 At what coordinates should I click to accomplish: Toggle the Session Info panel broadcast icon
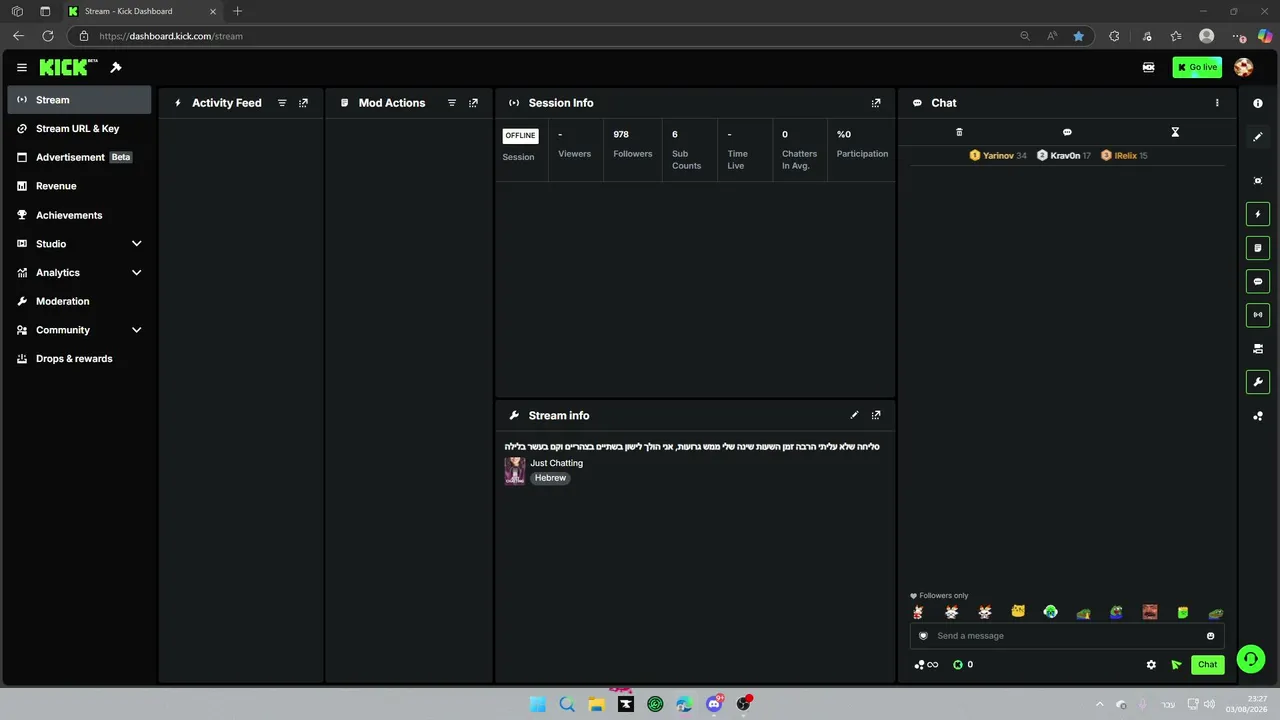click(1258, 315)
